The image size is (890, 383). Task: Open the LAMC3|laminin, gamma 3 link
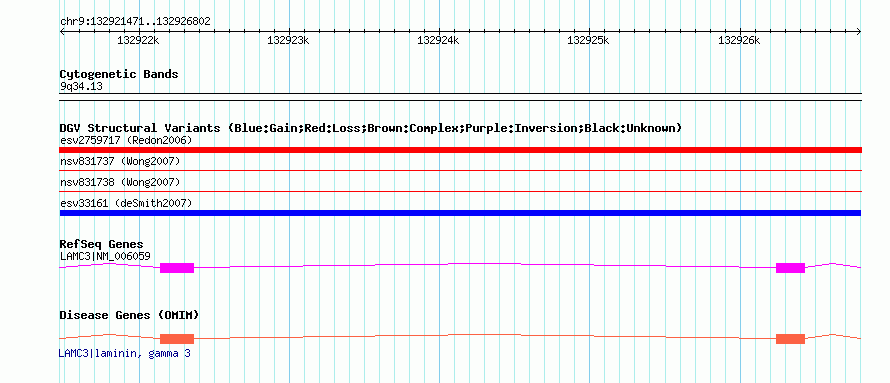[x=124, y=353]
